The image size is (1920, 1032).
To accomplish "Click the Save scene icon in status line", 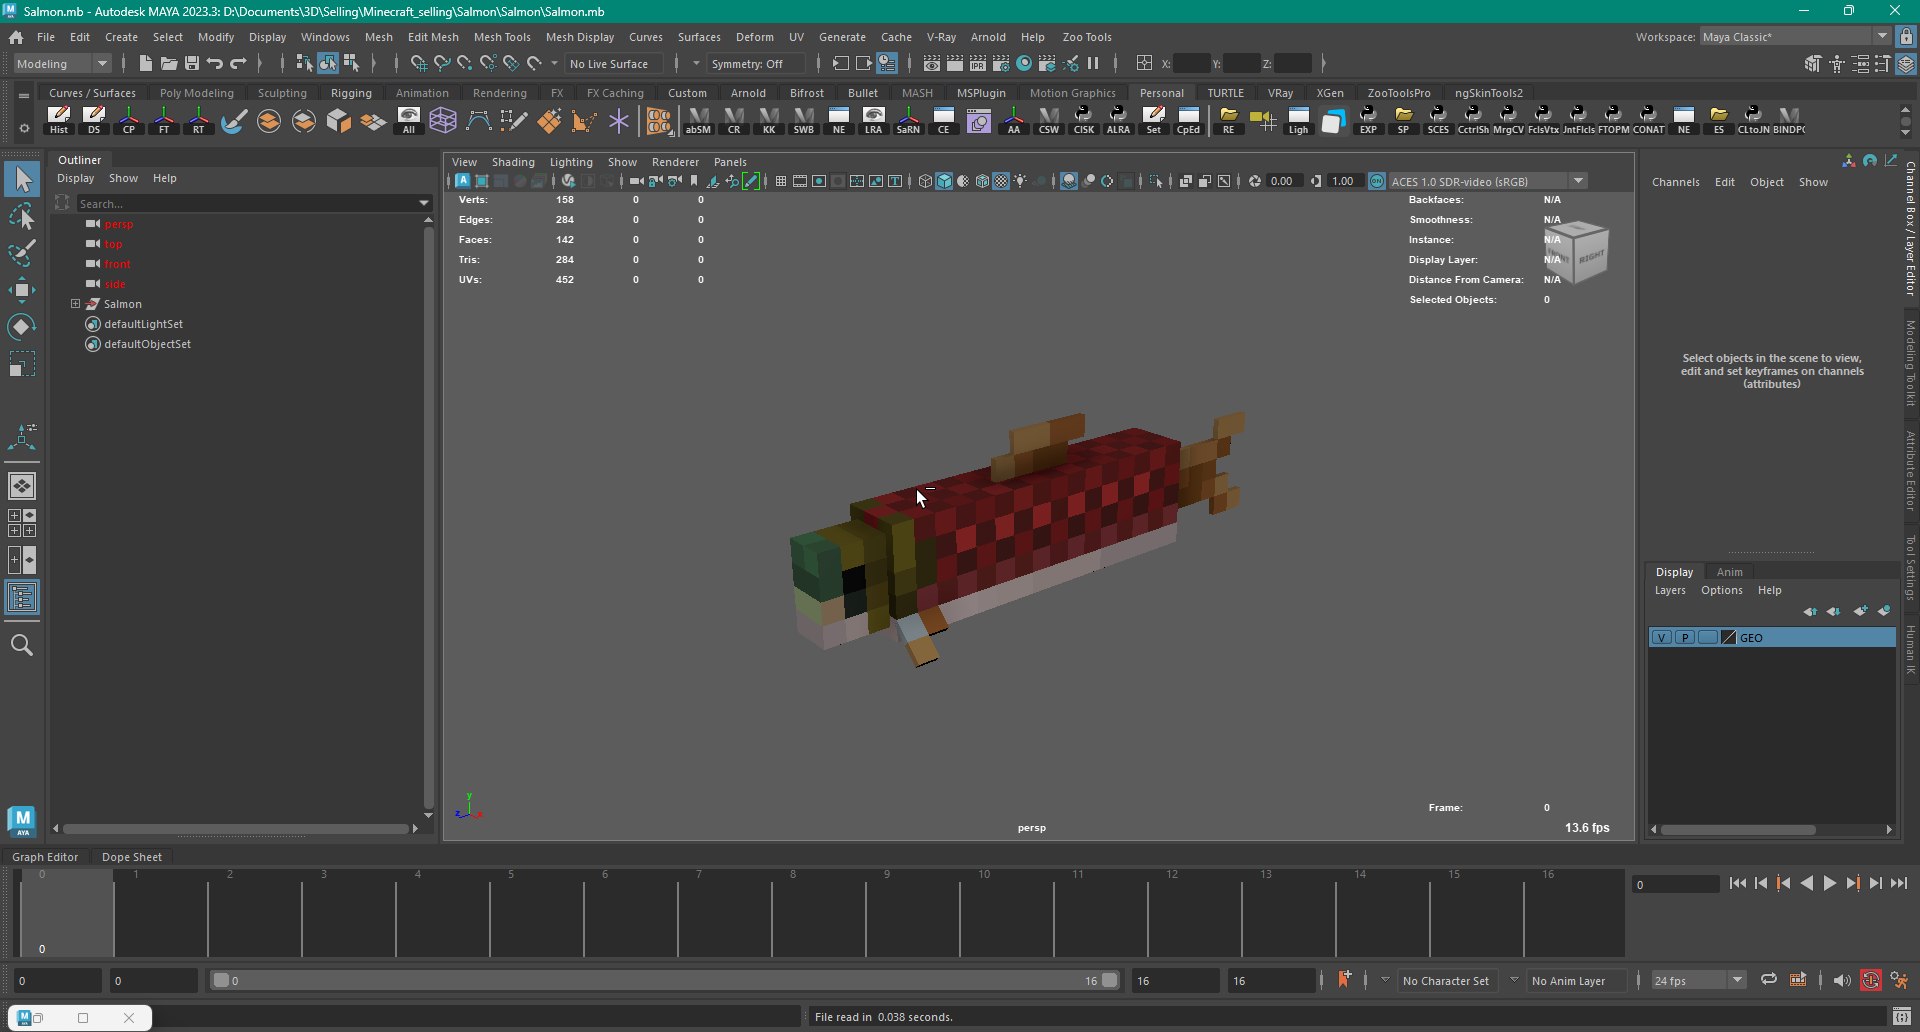I will pos(192,63).
